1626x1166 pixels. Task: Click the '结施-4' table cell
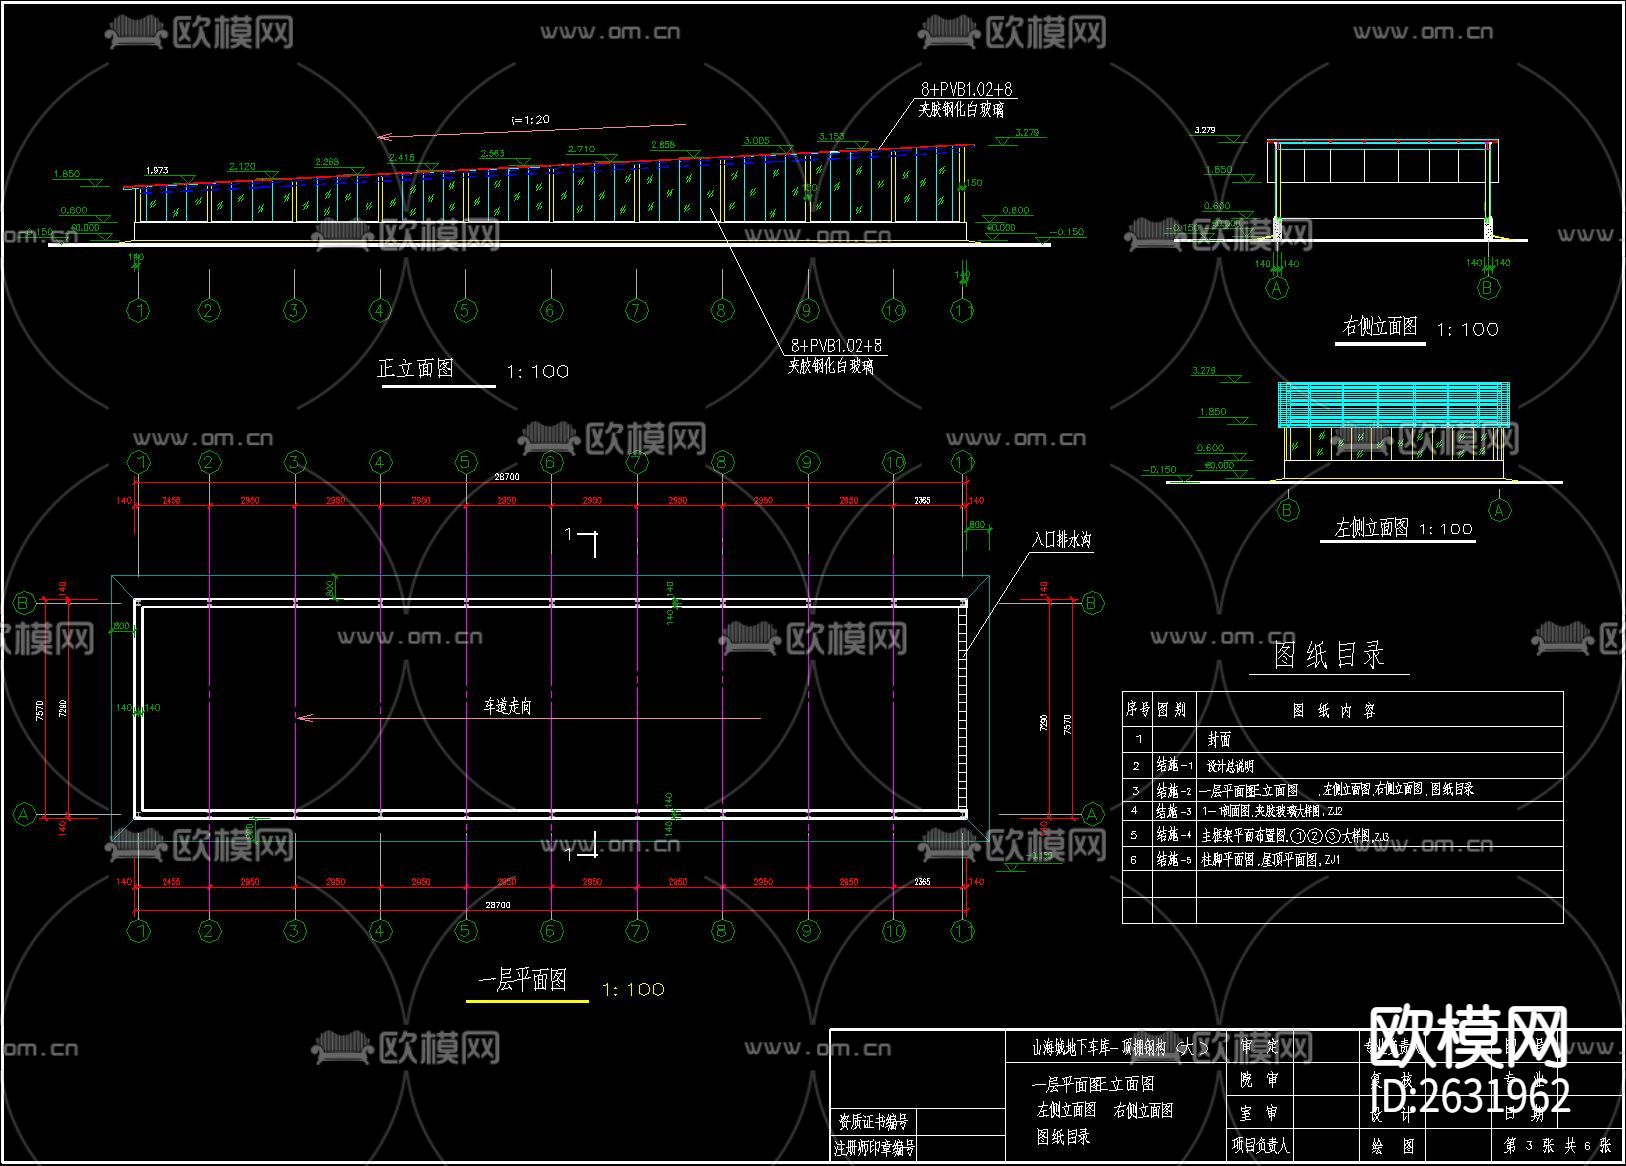pyautogui.click(x=1174, y=834)
